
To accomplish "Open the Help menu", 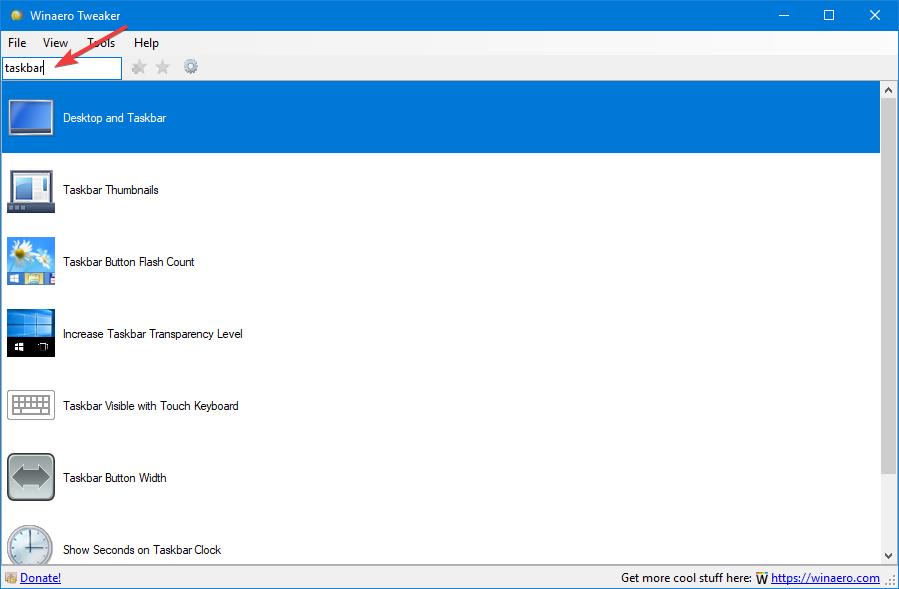I will [x=146, y=43].
